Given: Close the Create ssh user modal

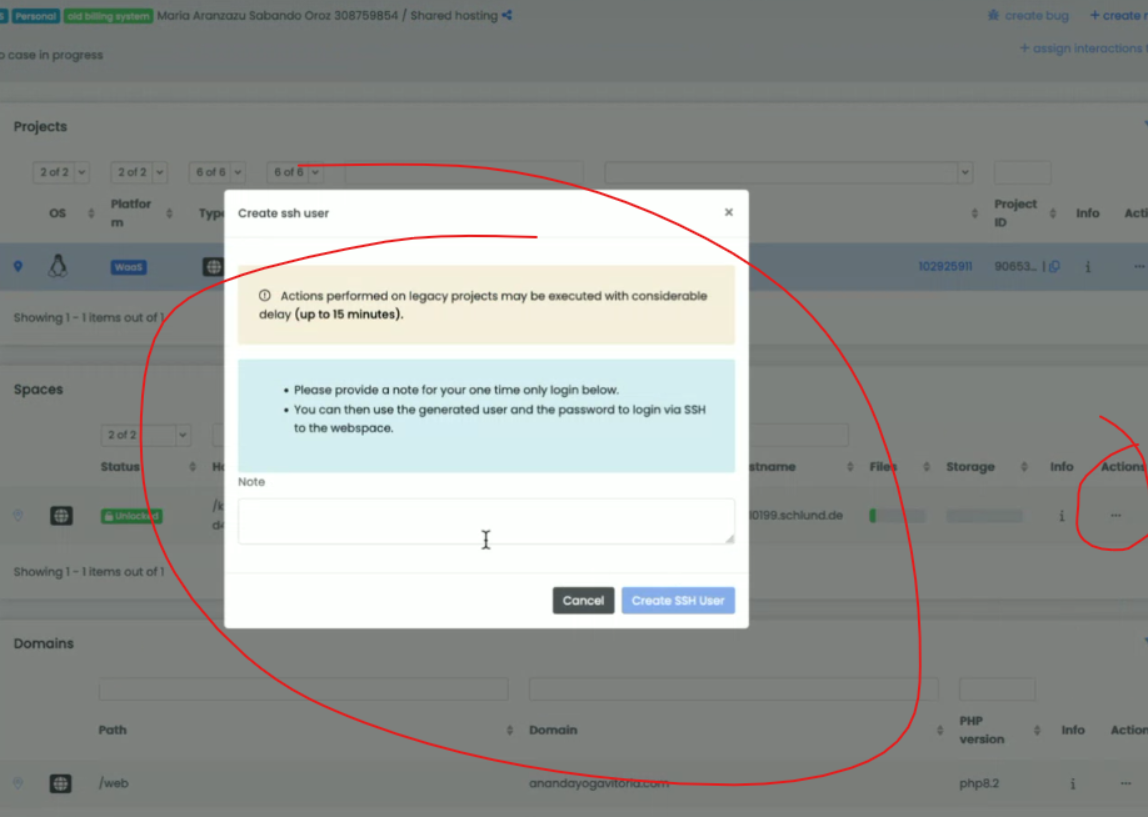Looking at the screenshot, I should click(728, 212).
